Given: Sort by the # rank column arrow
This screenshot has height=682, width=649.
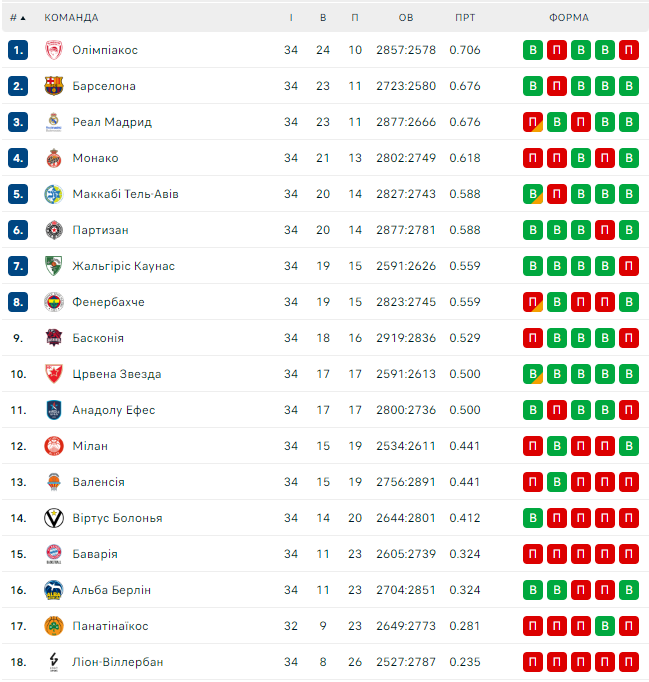Looking at the screenshot, I should coord(18,18).
